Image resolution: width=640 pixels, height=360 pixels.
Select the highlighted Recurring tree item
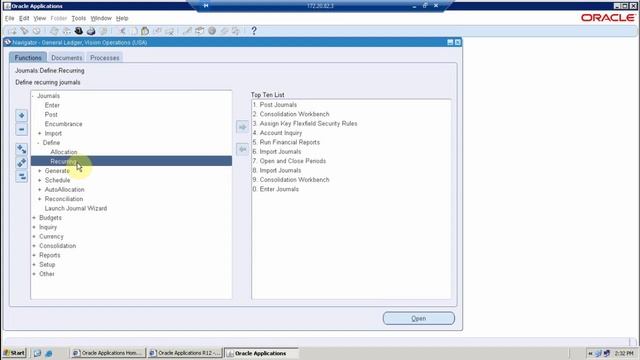[x=131, y=161]
